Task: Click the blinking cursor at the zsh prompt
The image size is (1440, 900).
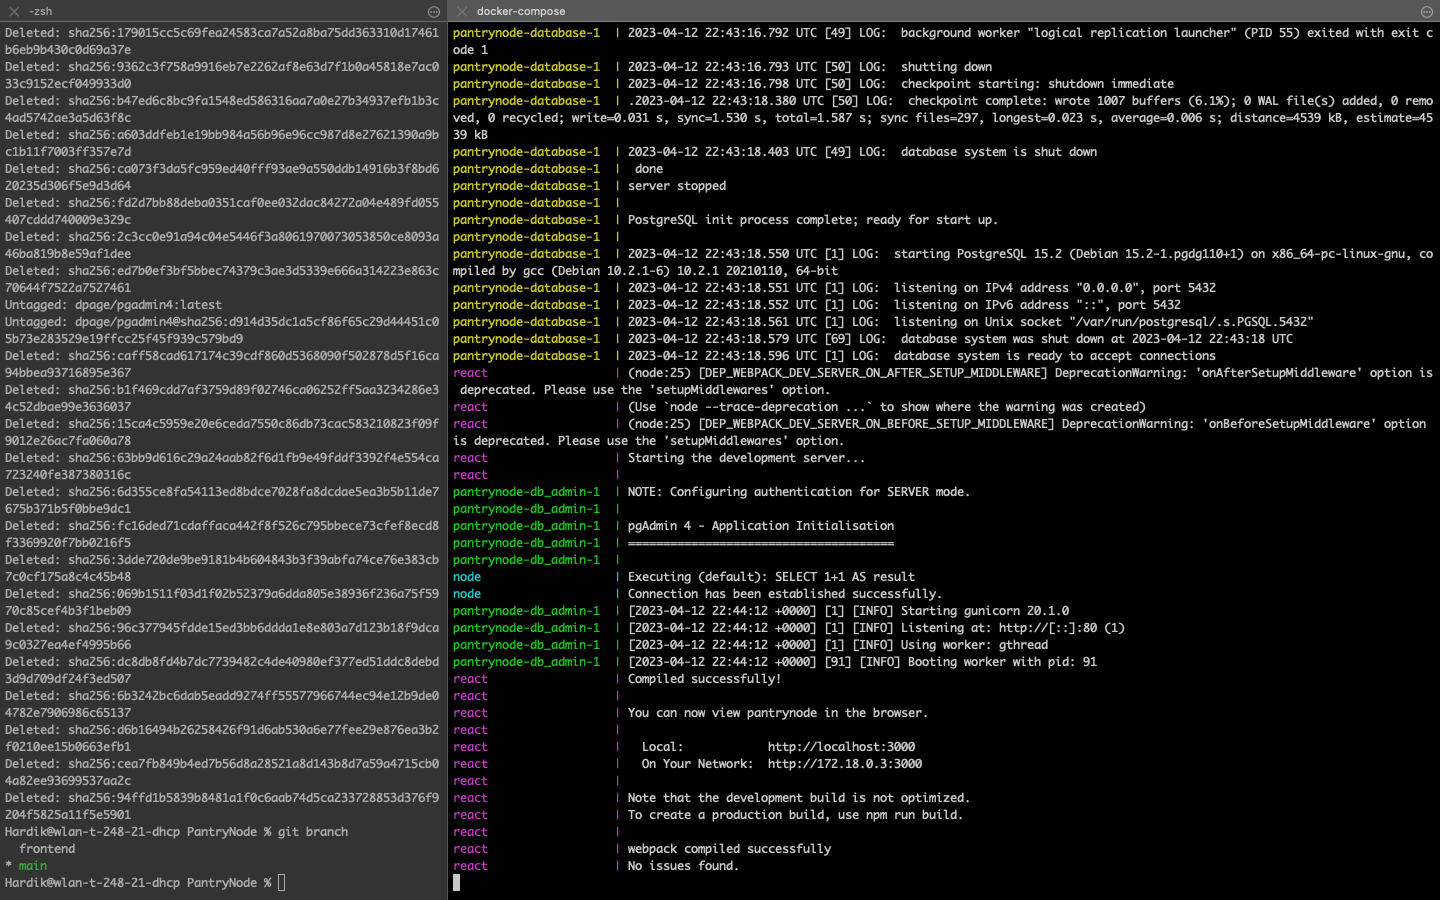Action: coord(281,882)
